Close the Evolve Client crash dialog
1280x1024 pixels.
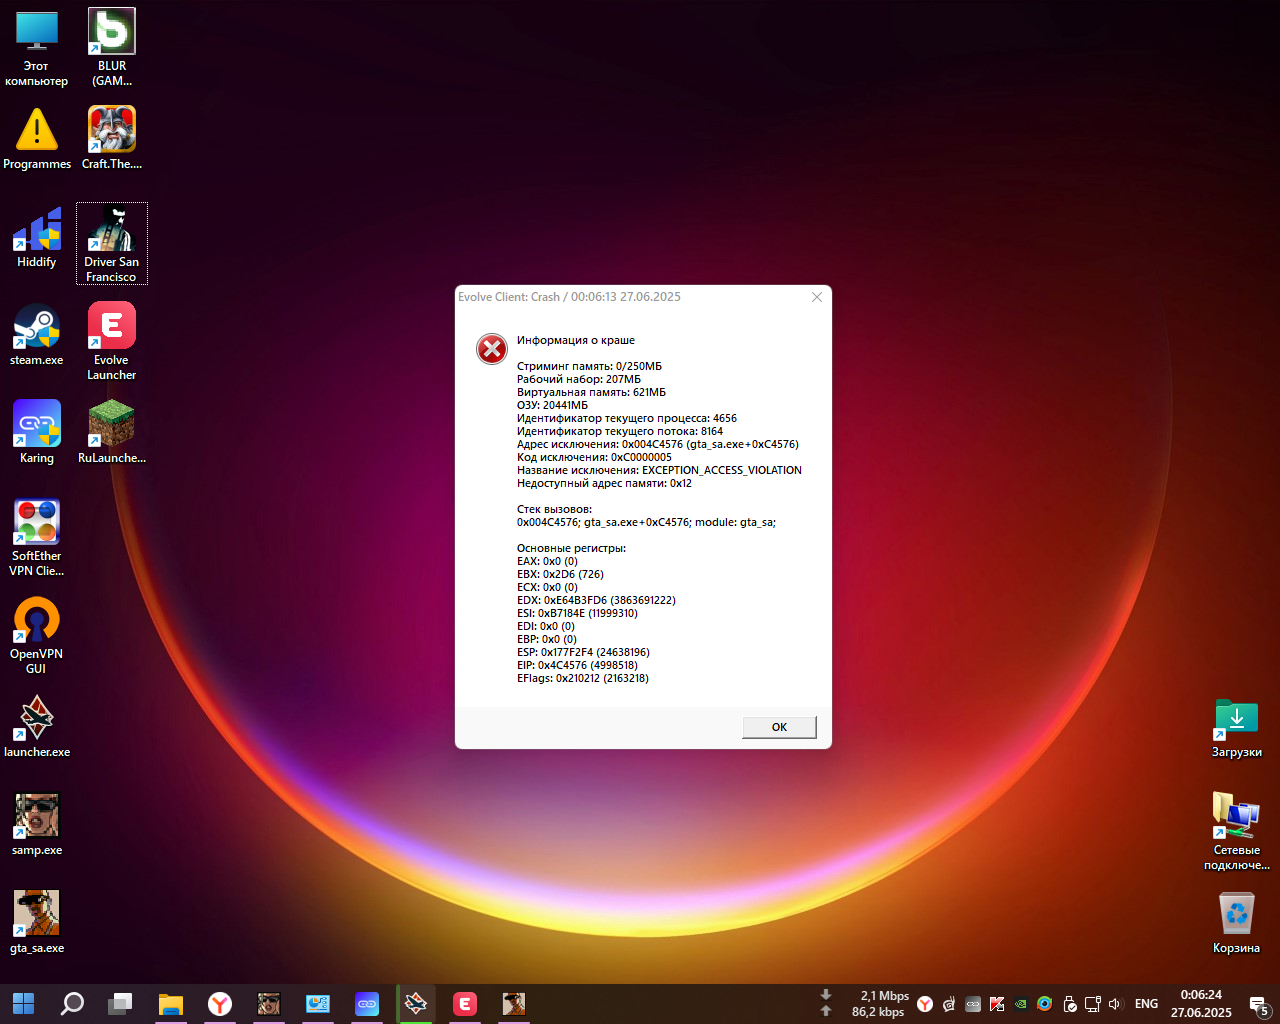tap(817, 297)
